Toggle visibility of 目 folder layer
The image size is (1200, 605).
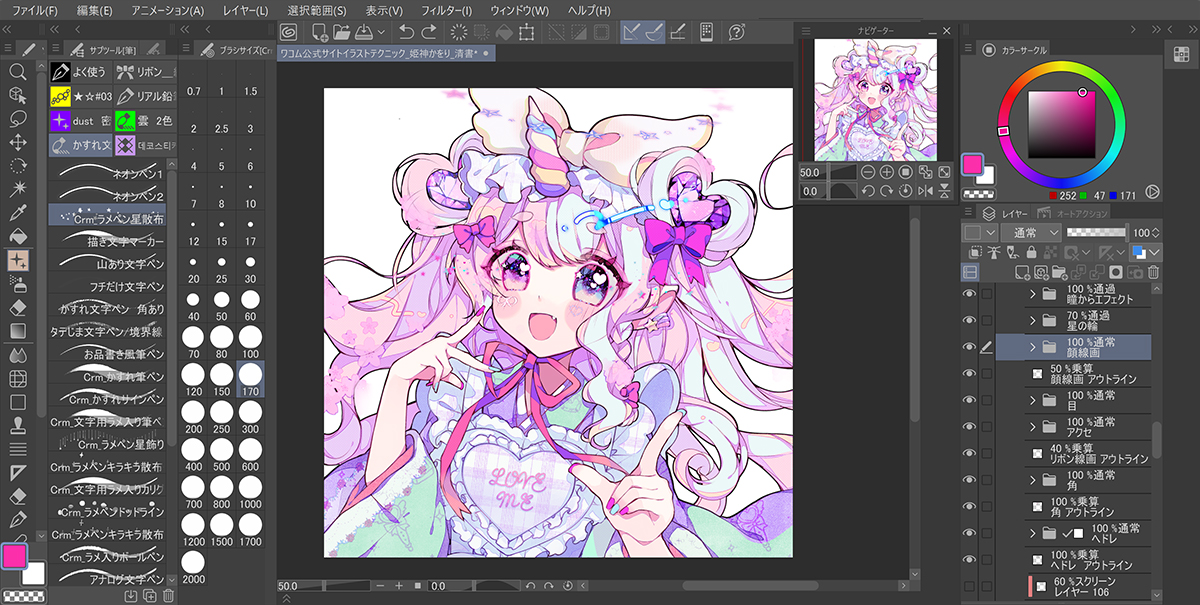968,400
